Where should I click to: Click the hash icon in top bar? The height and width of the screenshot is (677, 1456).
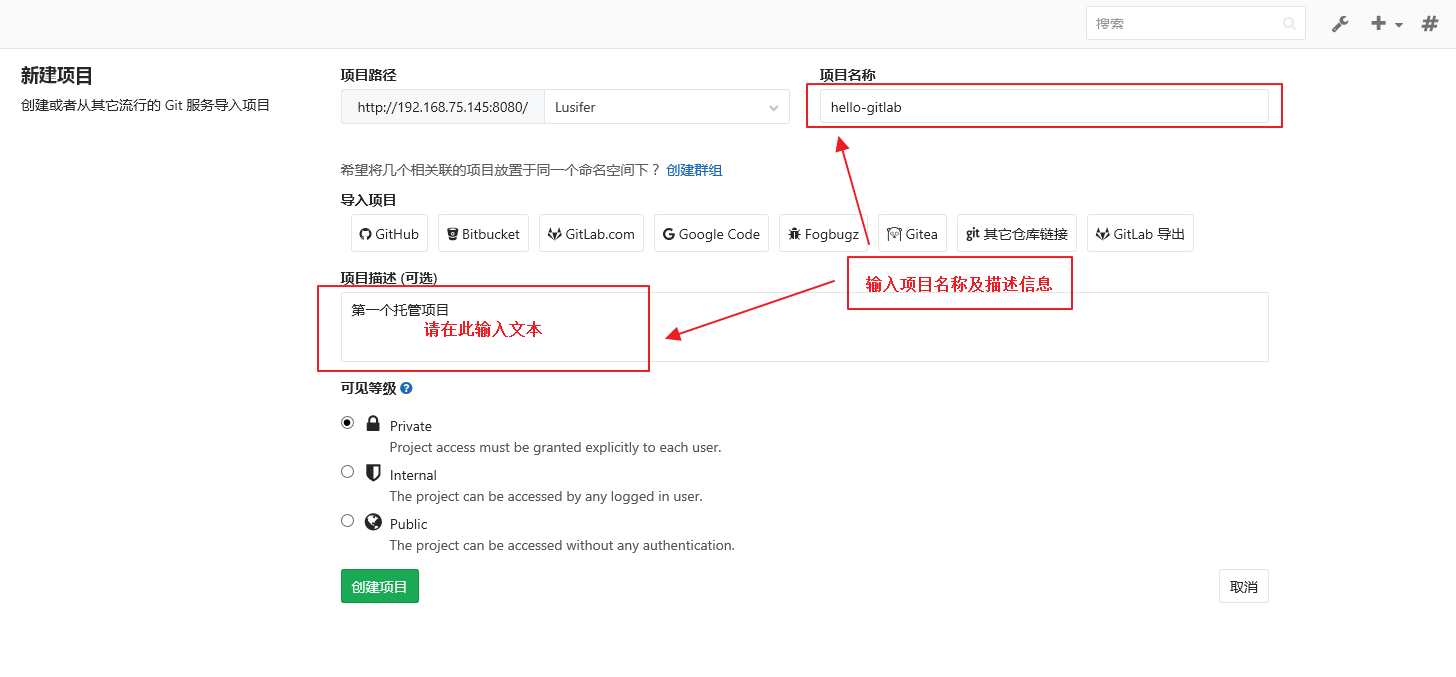point(1430,24)
